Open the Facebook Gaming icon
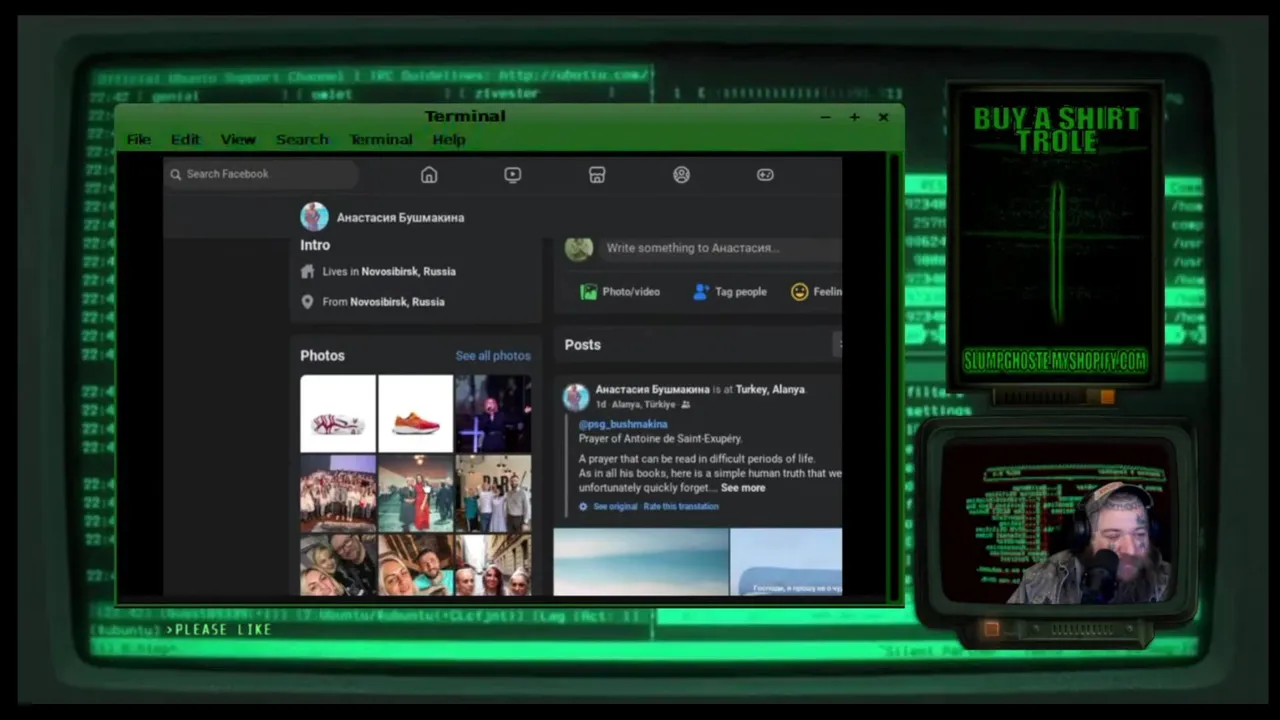Viewport: 1280px width, 720px height. click(x=765, y=175)
